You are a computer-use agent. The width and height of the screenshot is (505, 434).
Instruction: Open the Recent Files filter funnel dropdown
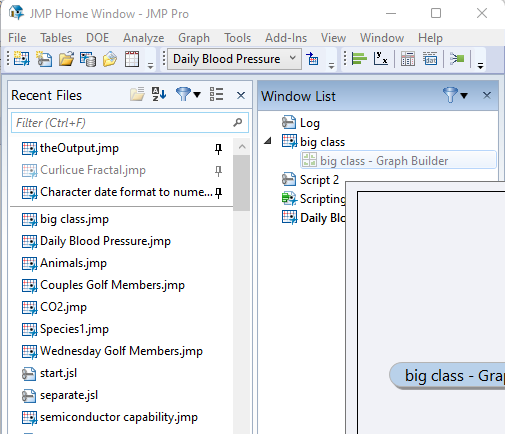pyautogui.click(x=188, y=95)
